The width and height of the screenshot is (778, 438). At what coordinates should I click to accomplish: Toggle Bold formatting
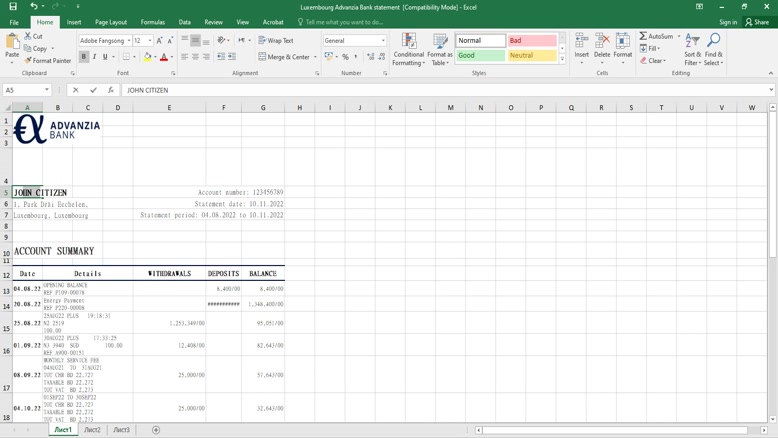tap(84, 57)
